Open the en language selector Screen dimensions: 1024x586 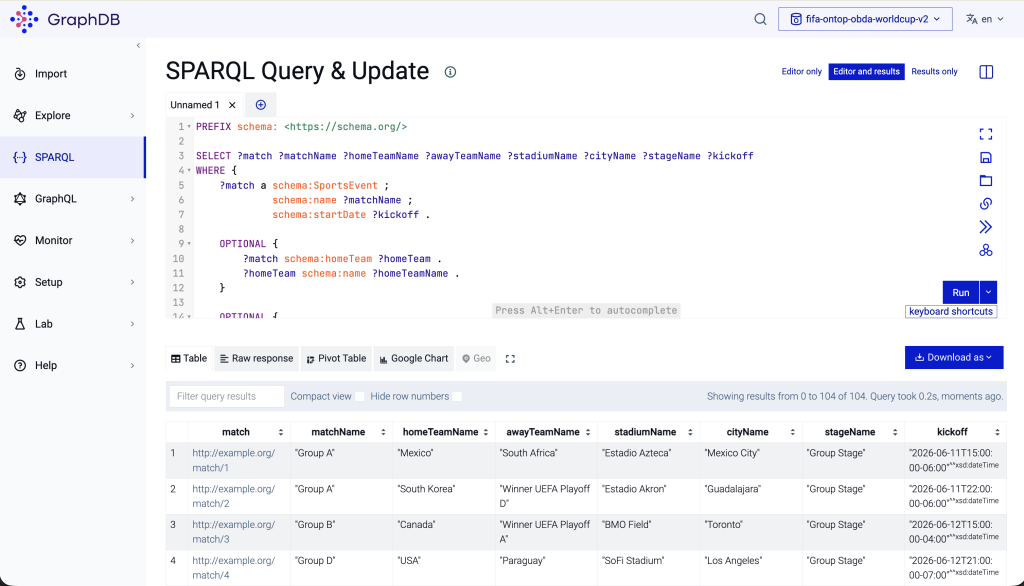[985, 19]
